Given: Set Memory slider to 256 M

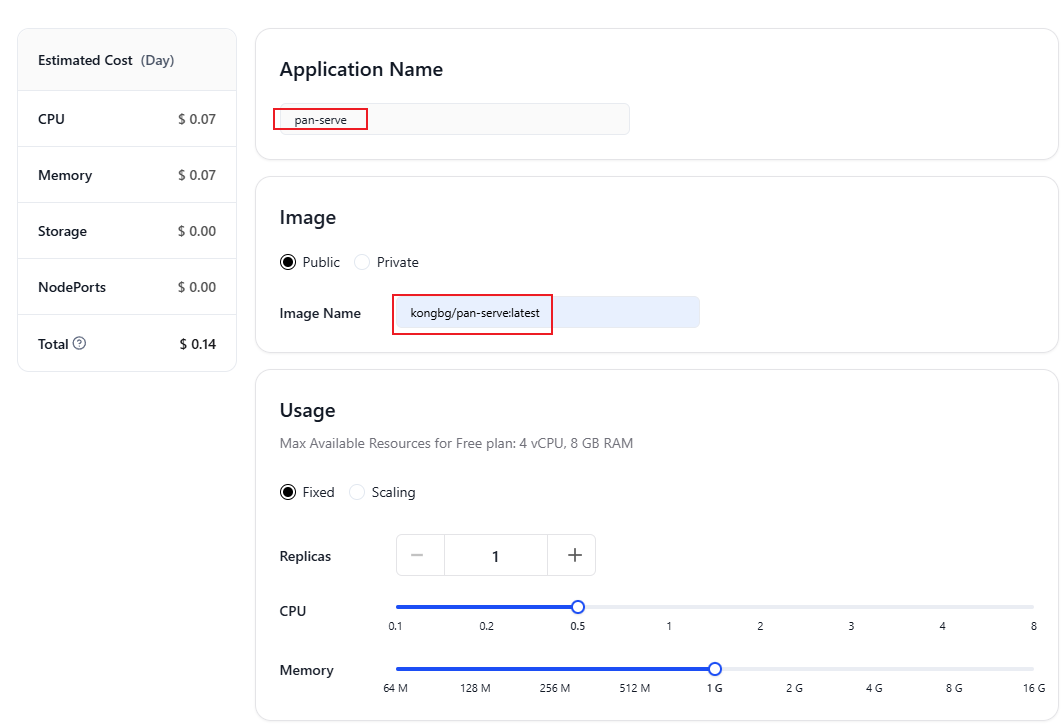Looking at the screenshot, I should point(554,669).
